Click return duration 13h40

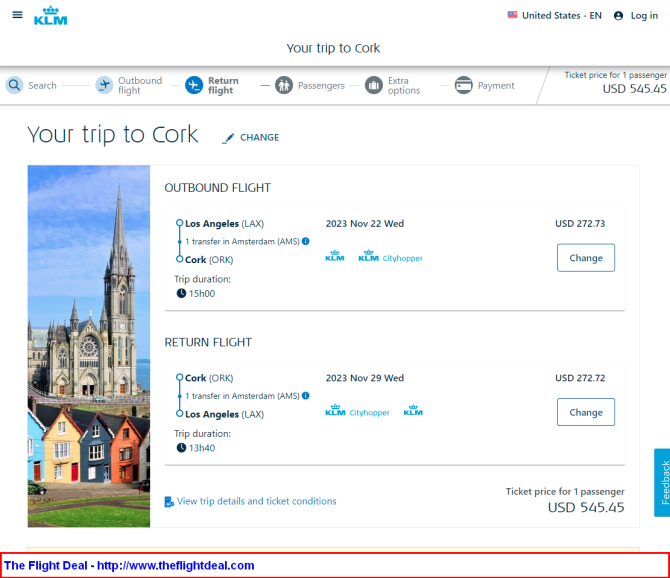(202, 448)
